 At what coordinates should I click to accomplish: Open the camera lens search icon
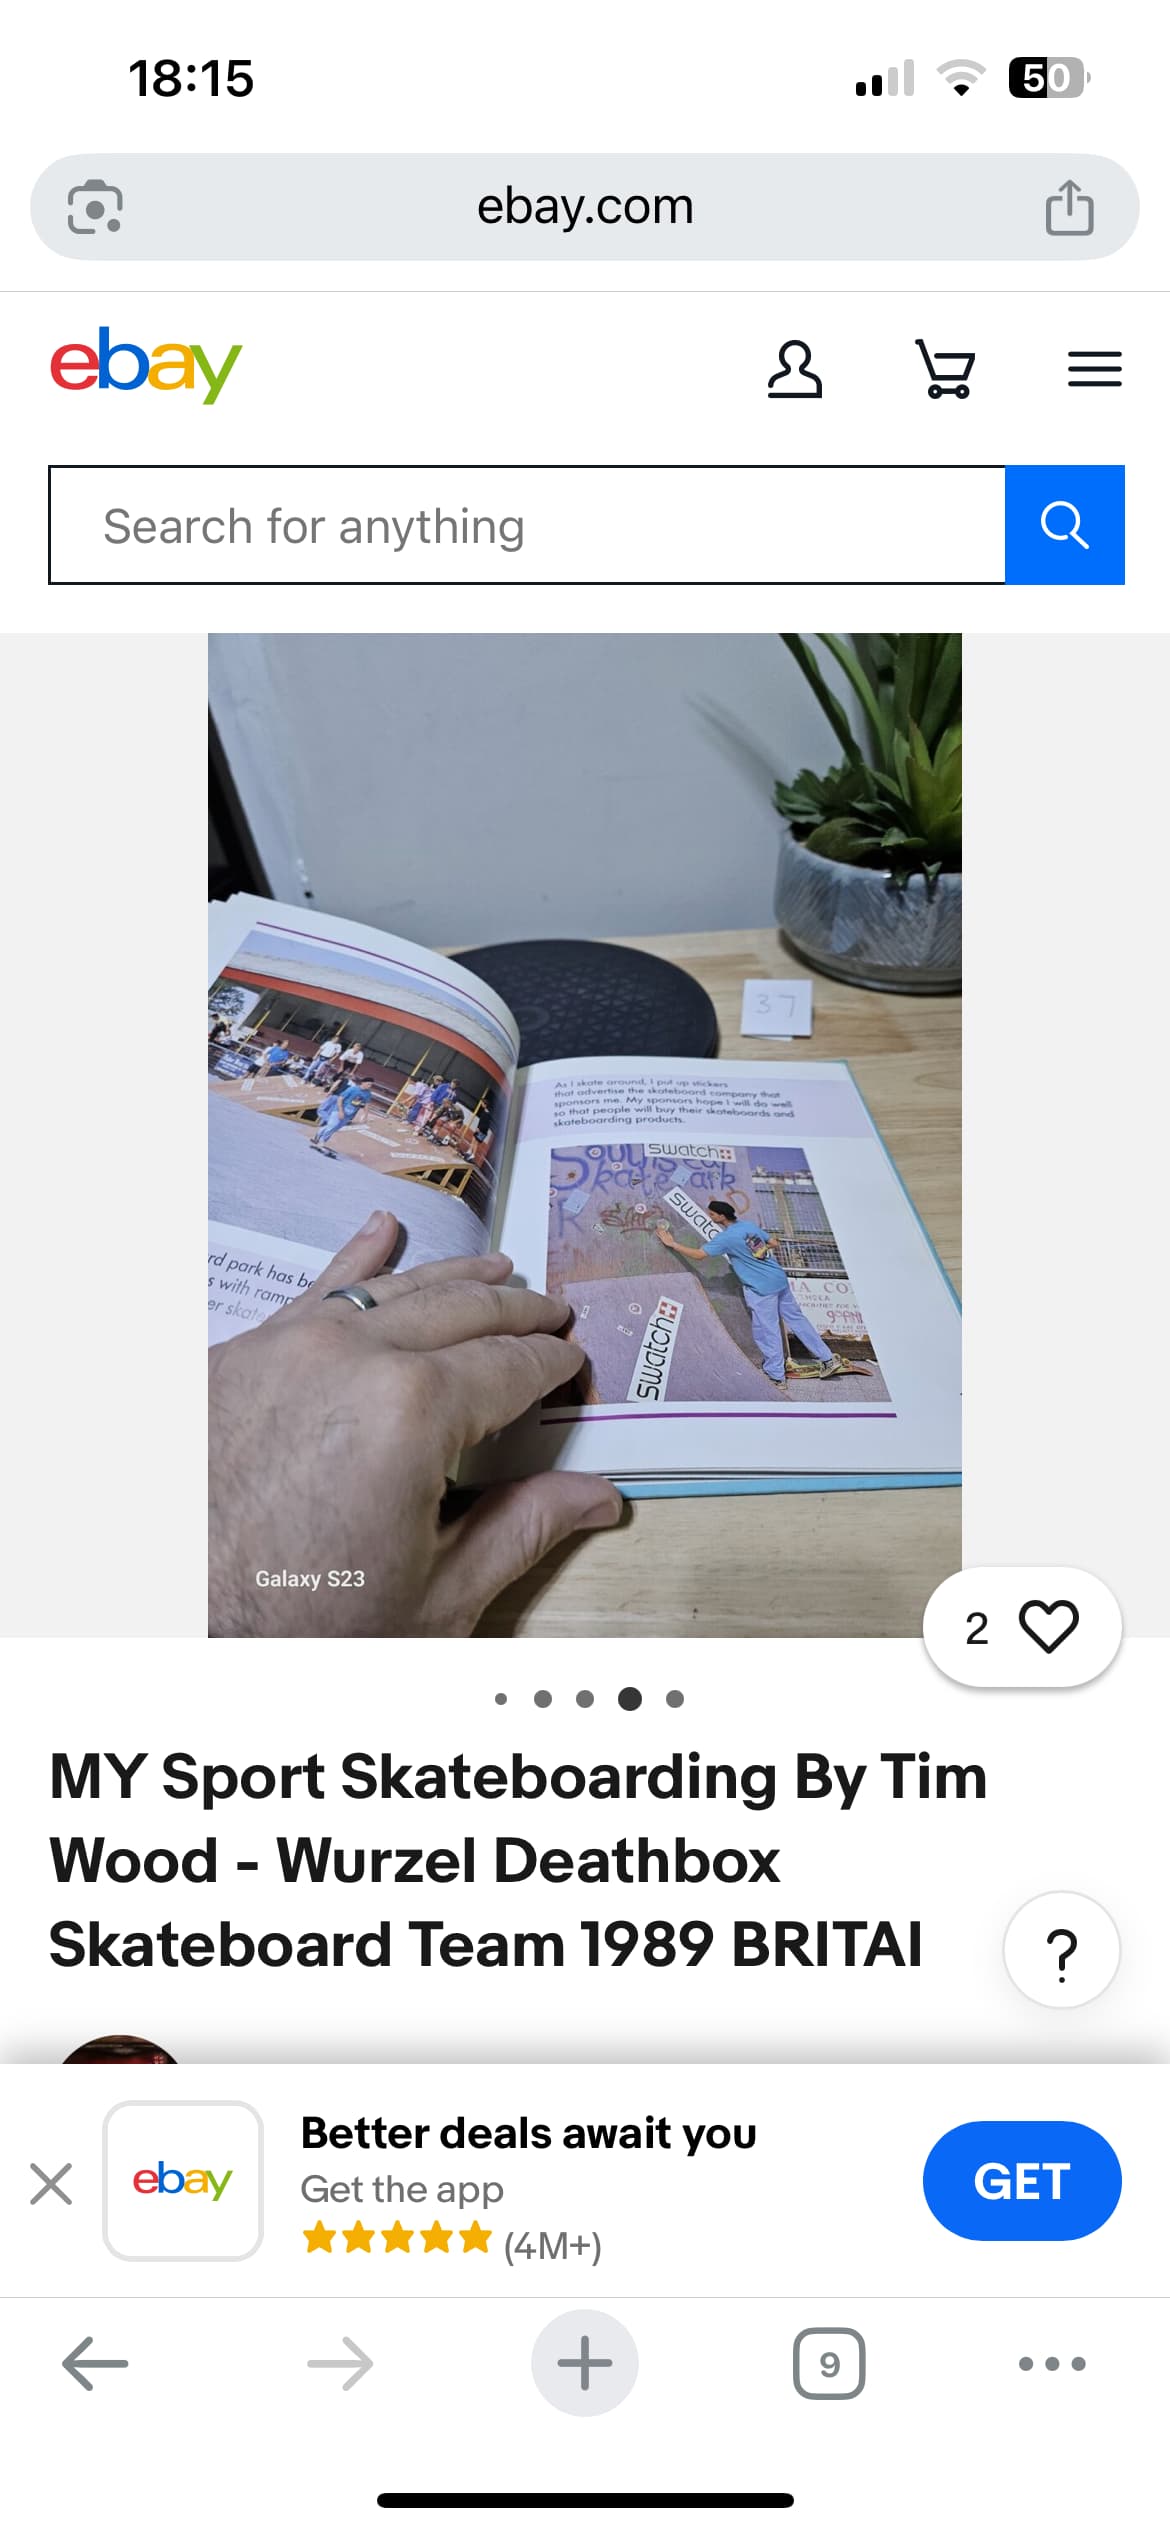pos(95,207)
